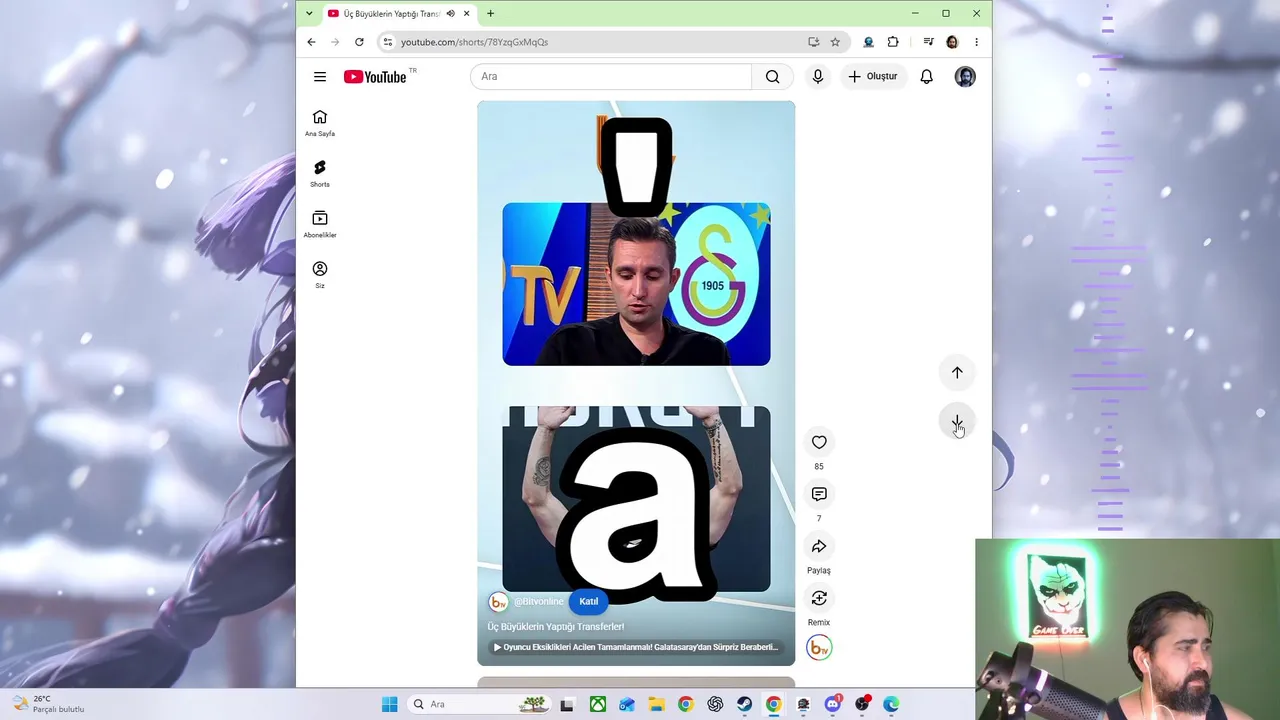Open the Chrome profile avatar

pos(952,42)
